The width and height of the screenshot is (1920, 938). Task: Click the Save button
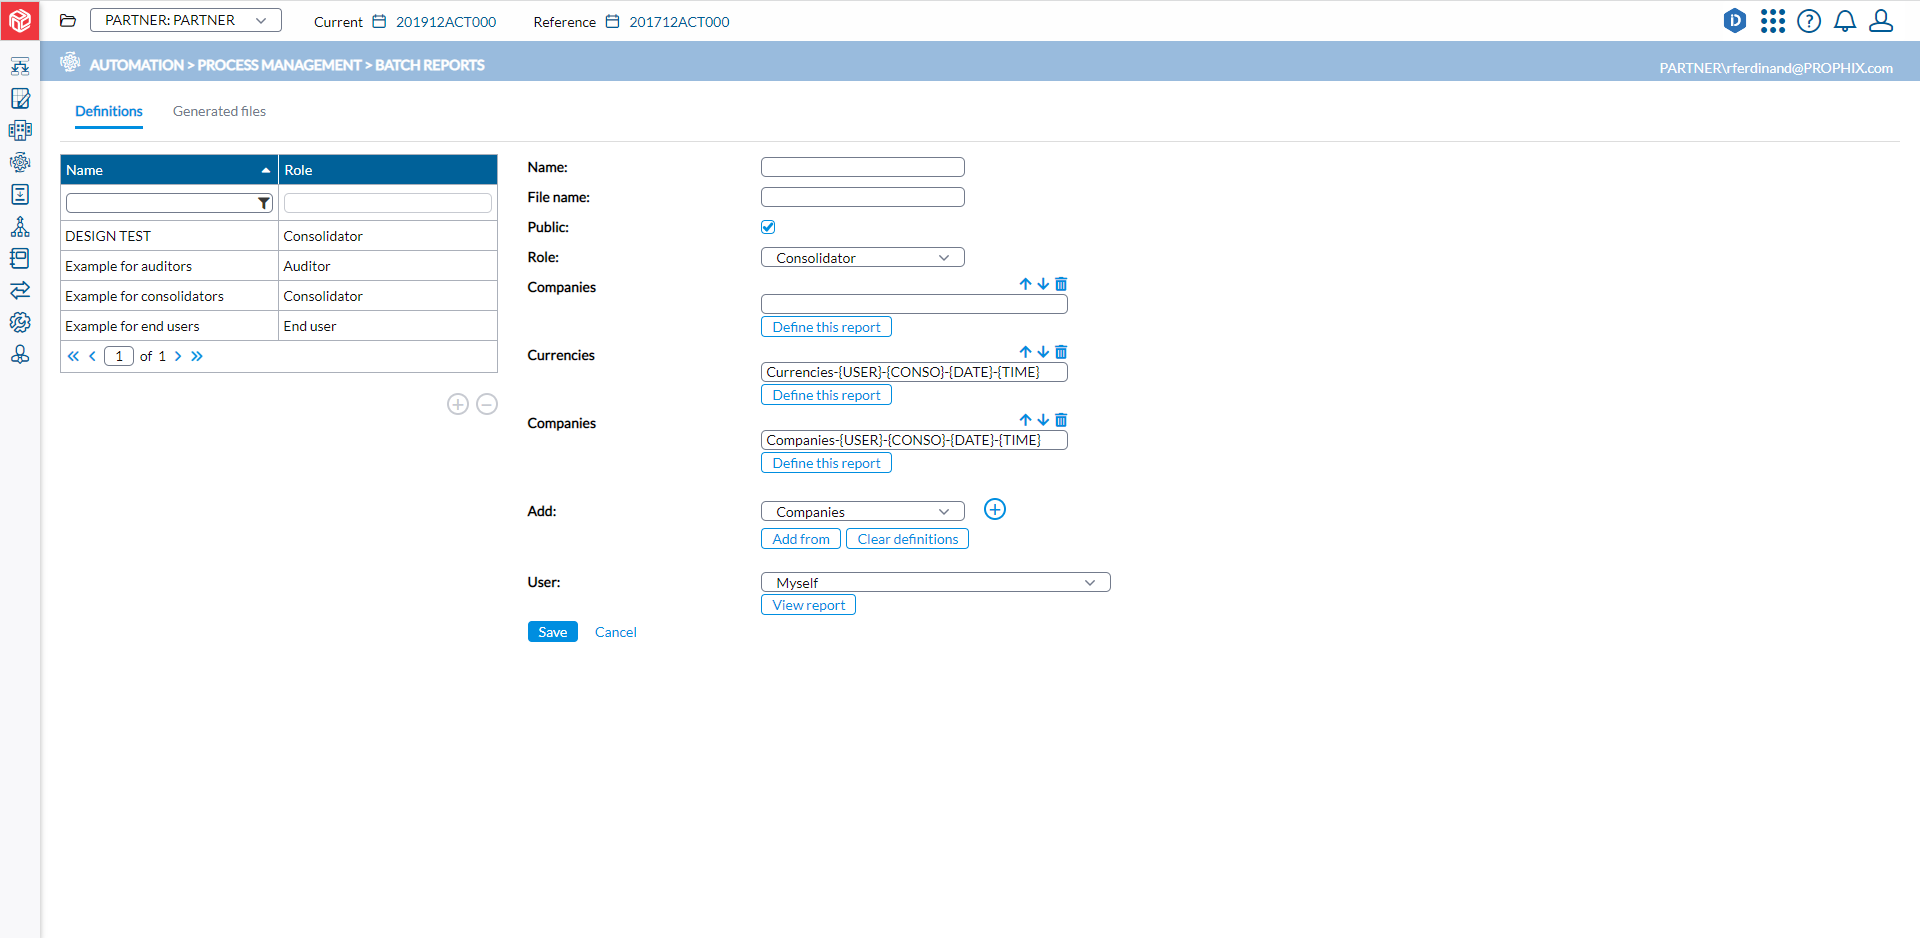(x=552, y=632)
